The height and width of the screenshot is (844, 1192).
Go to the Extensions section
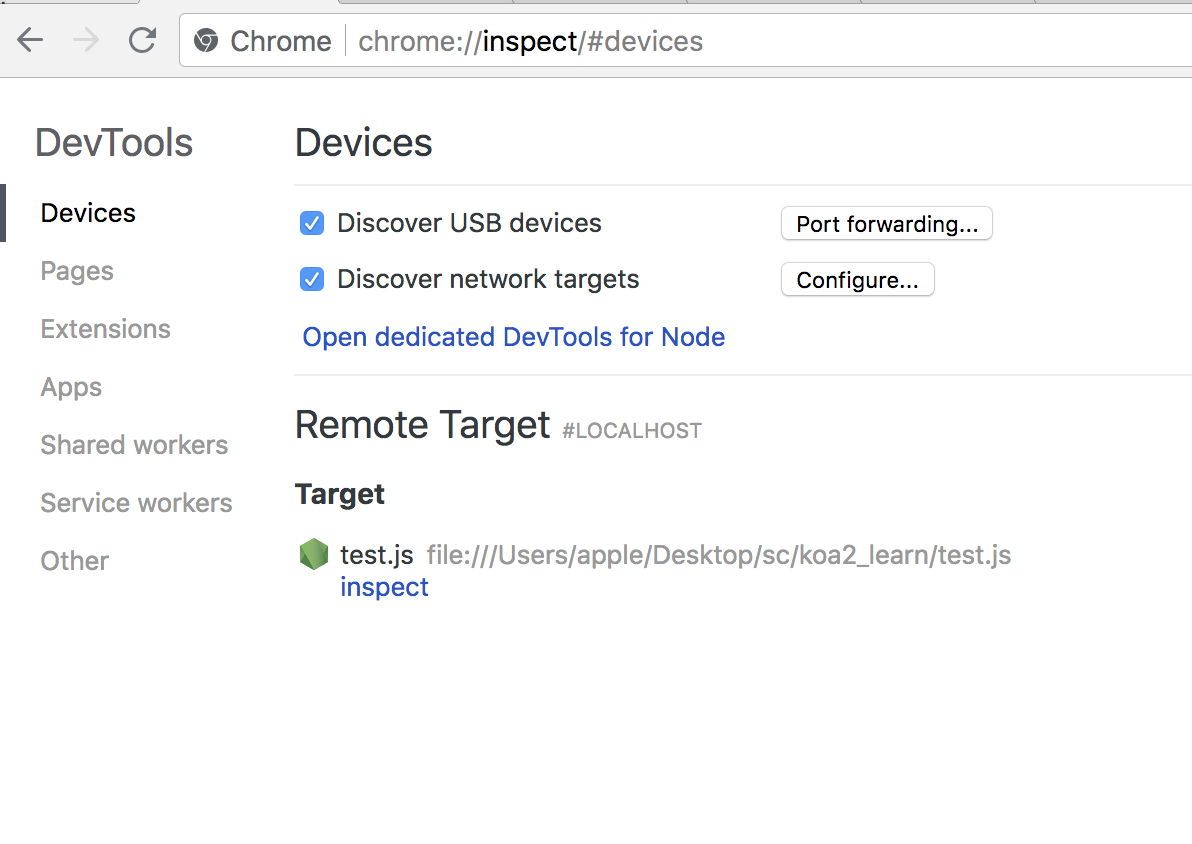click(x=106, y=329)
